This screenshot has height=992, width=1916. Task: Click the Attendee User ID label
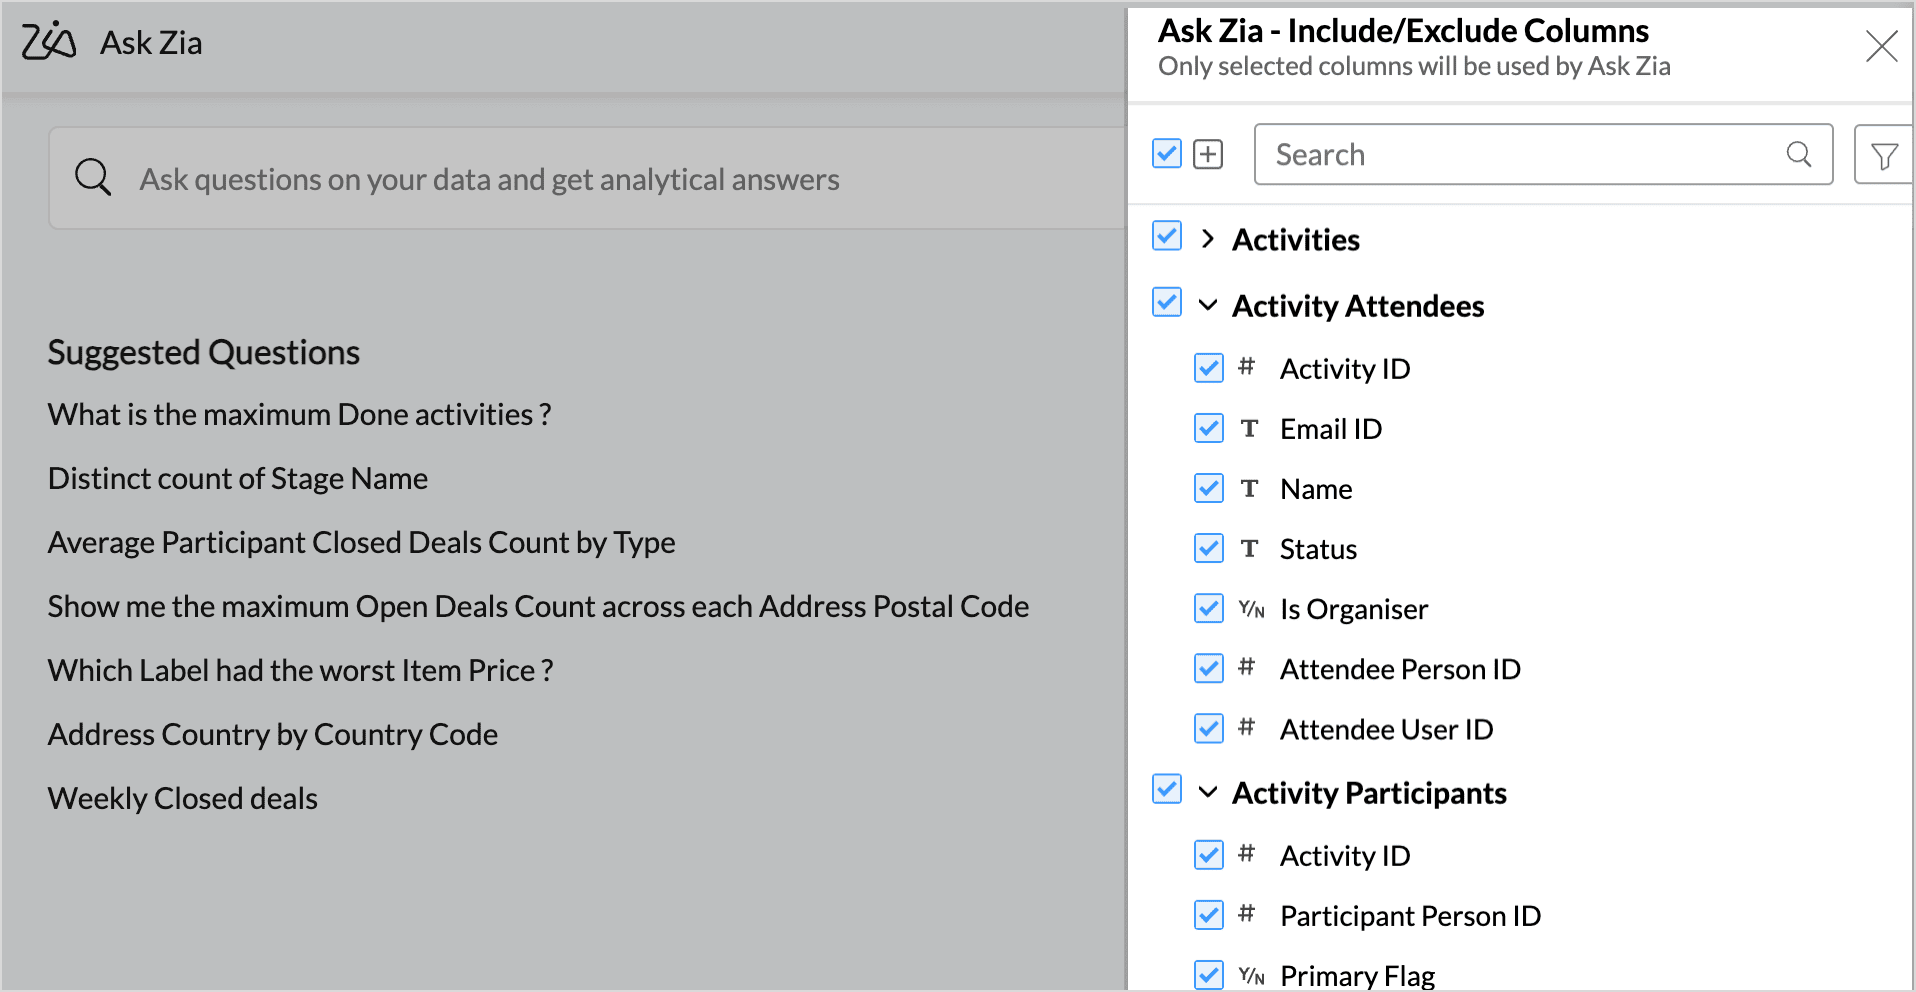point(1386,728)
